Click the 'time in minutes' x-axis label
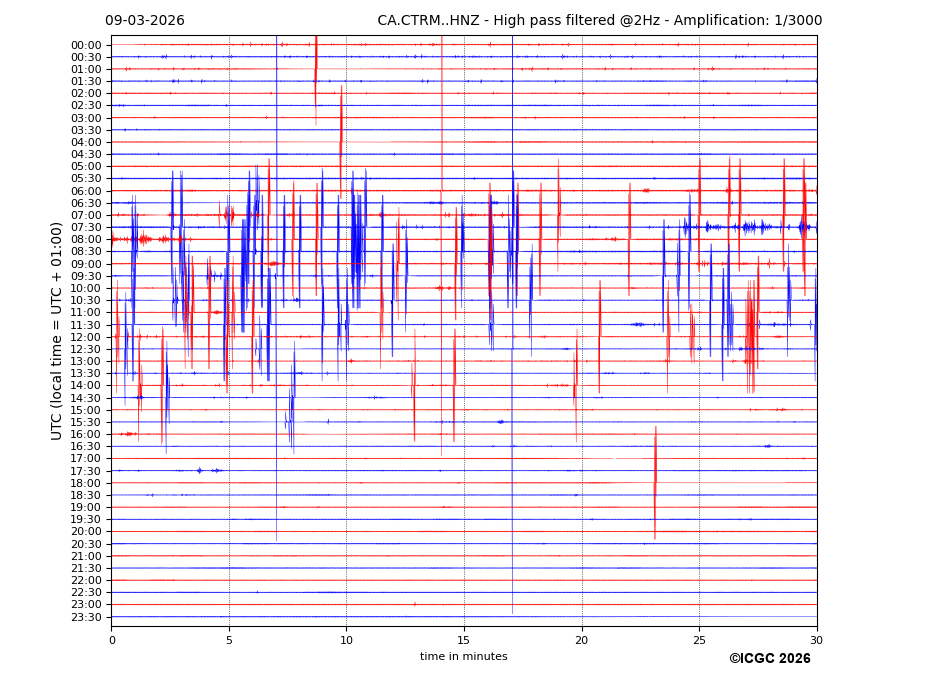927x696 pixels. 463,656
